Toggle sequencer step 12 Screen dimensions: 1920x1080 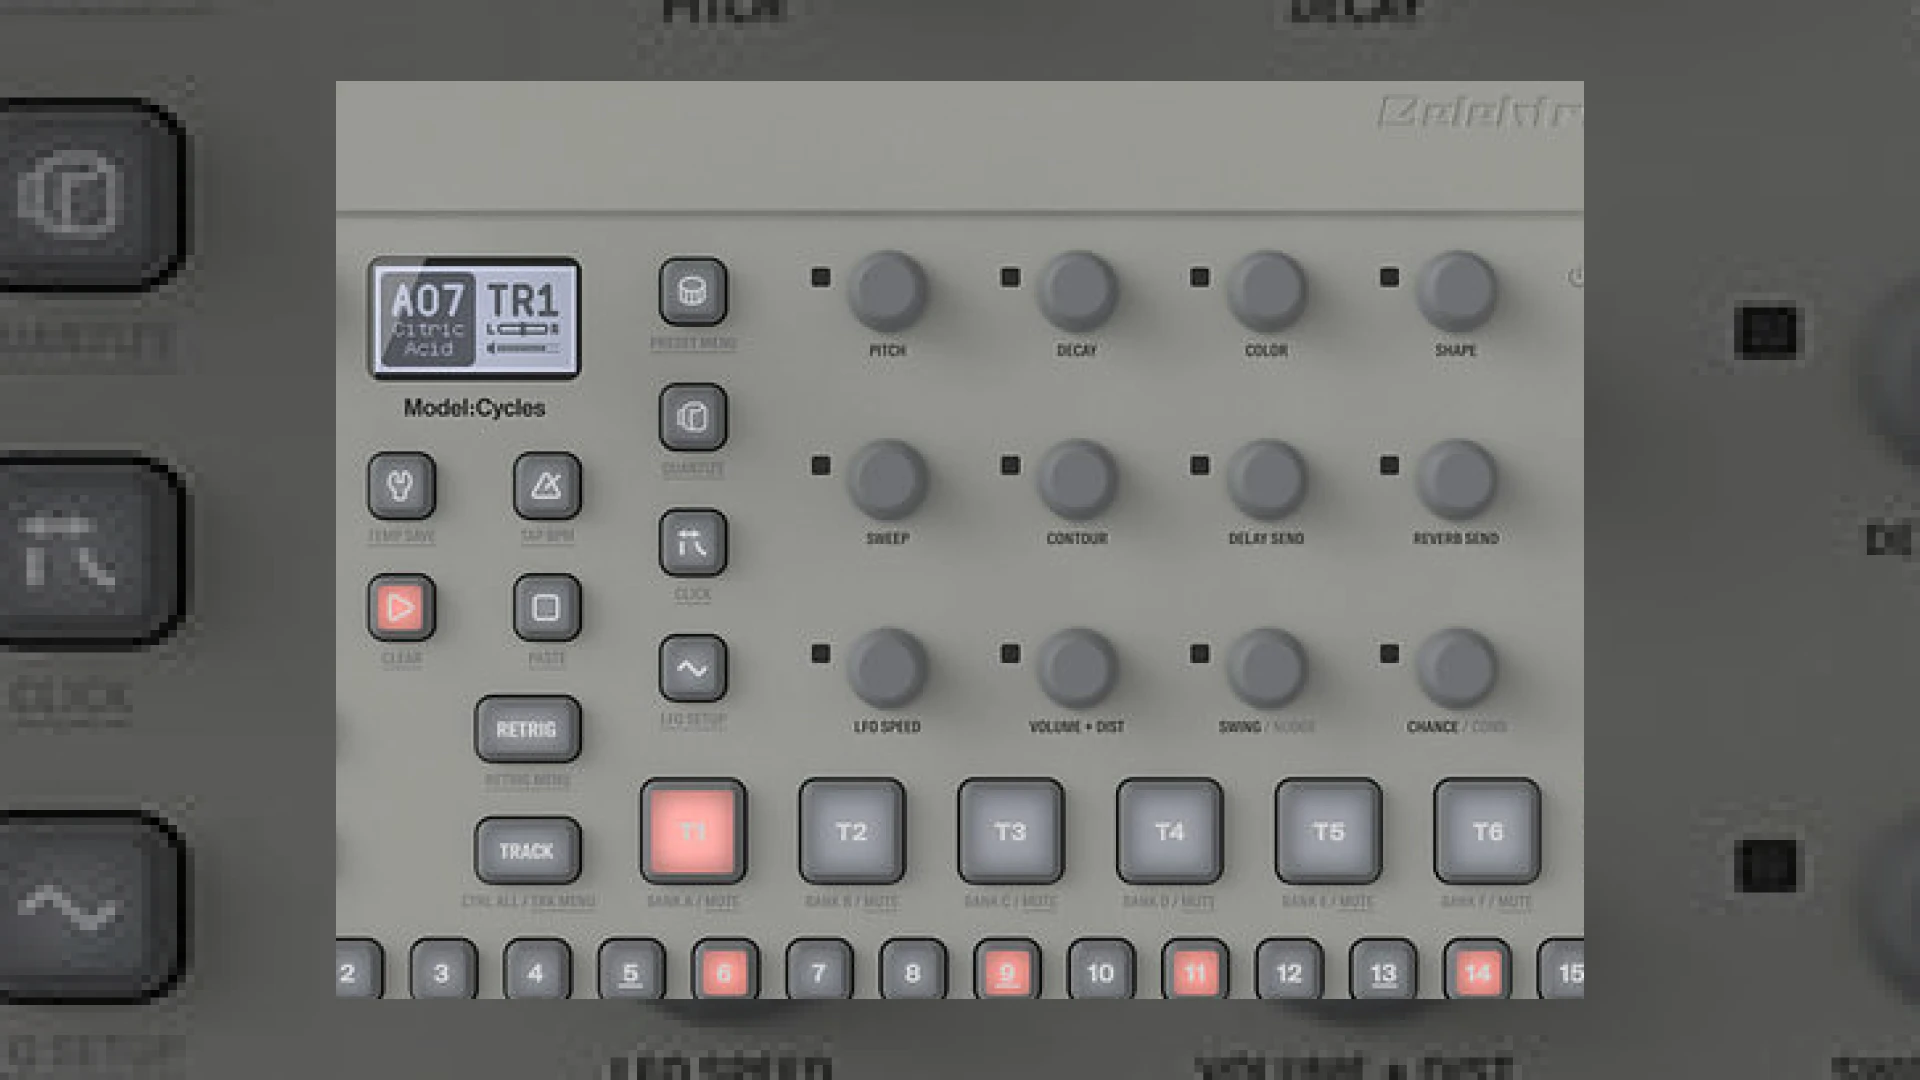[1289, 970]
